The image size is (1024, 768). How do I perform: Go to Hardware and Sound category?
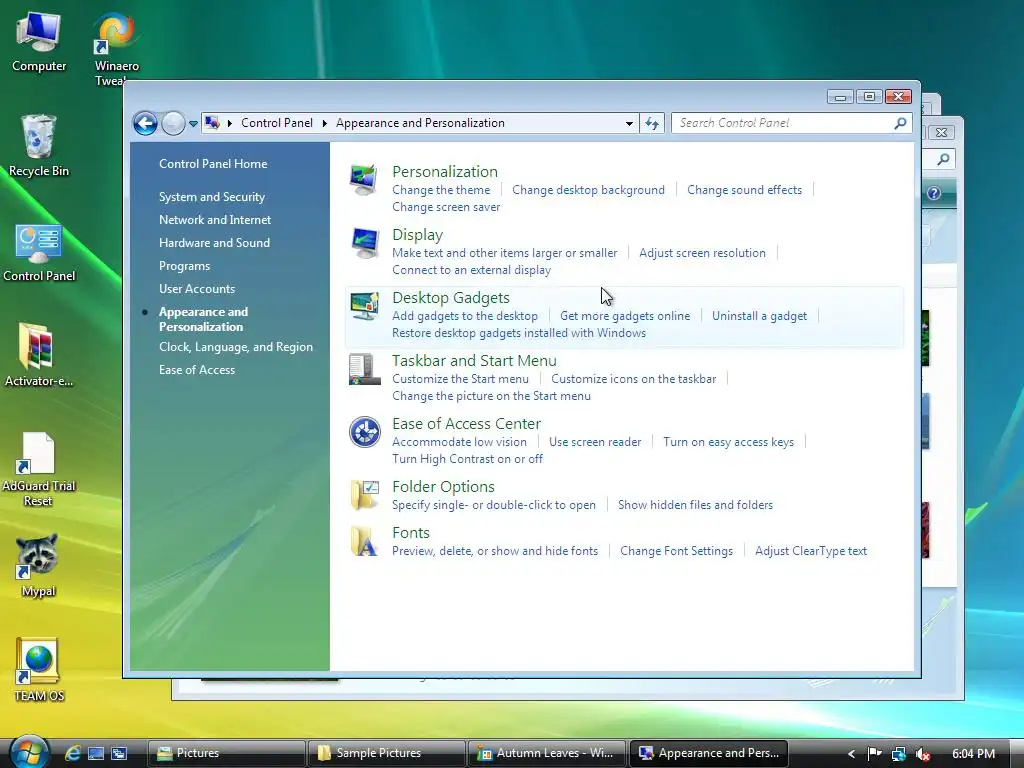point(214,242)
